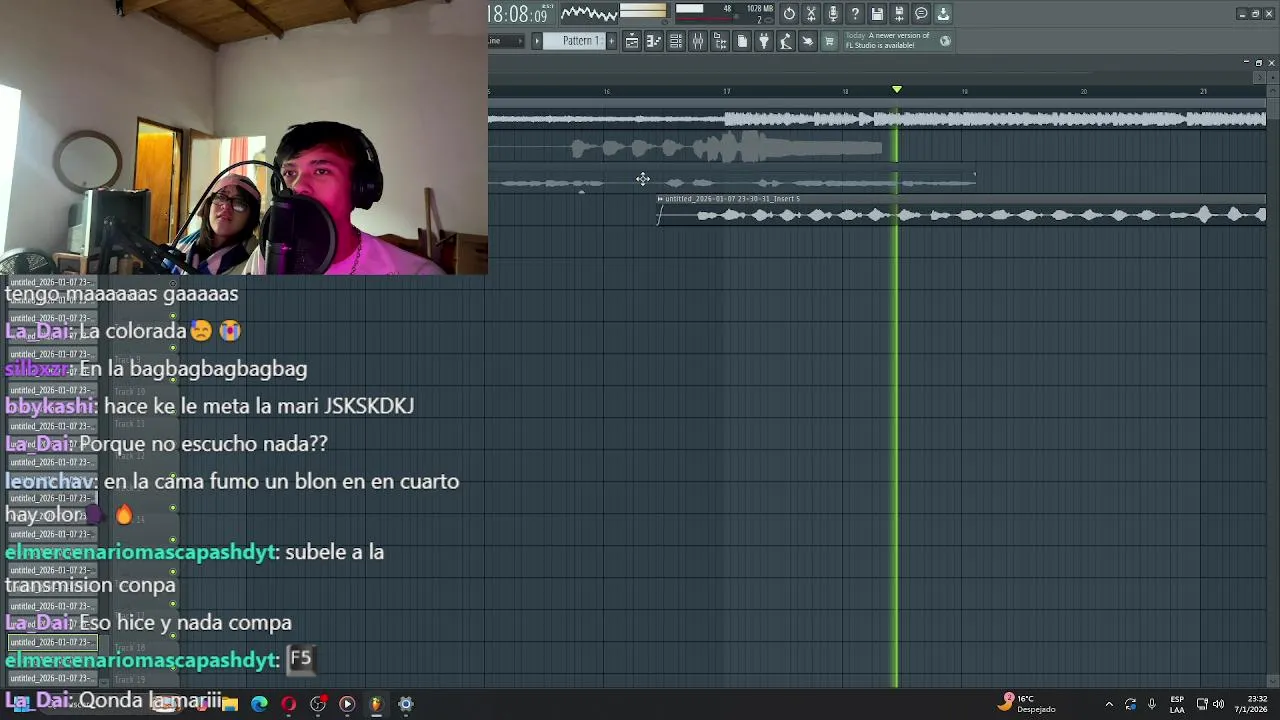Show hidden system tray icons chevron

tap(1109, 704)
